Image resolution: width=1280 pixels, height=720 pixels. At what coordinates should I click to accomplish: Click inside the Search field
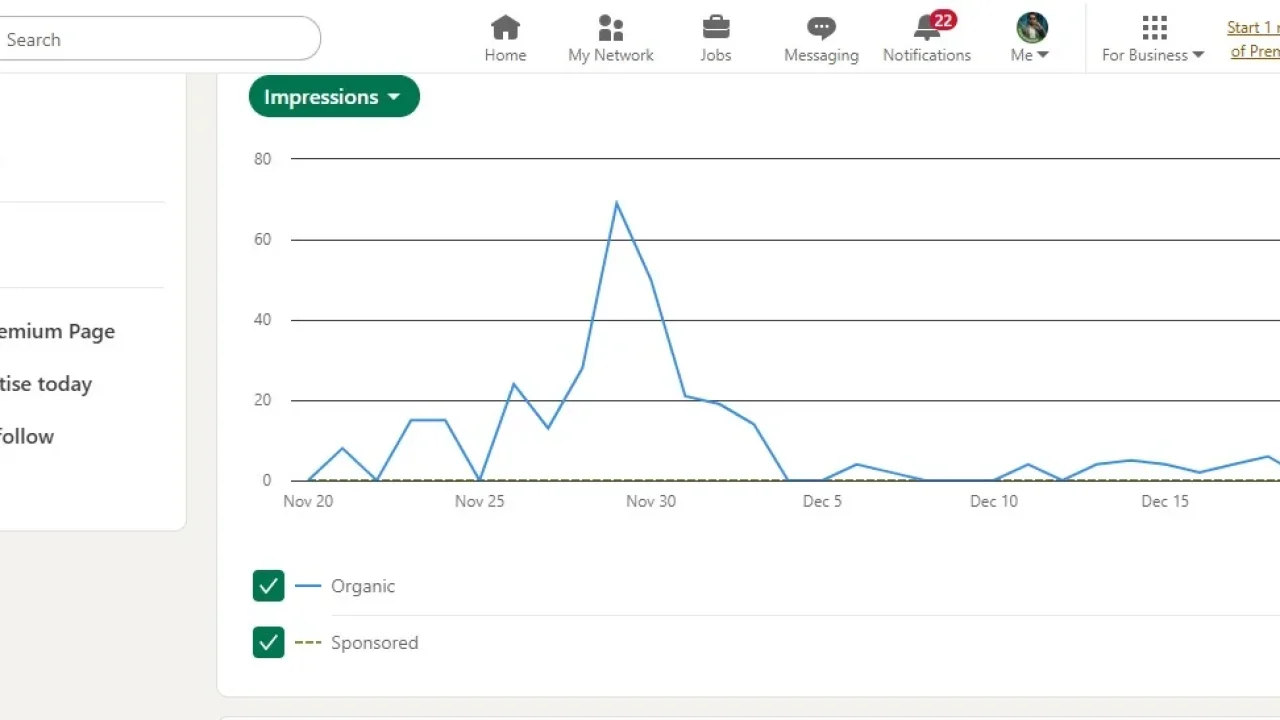pos(150,39)
